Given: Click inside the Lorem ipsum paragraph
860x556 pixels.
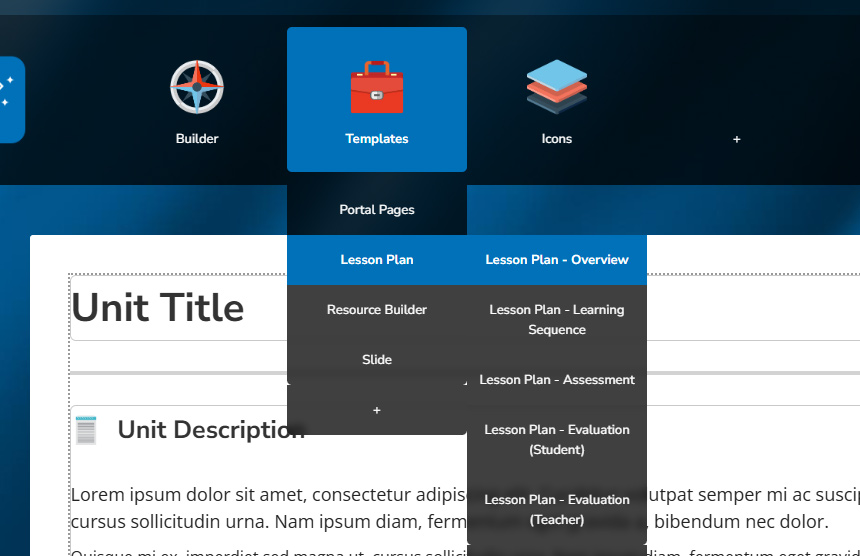Looking at the screenshot, I should click(x=250, y=508).
